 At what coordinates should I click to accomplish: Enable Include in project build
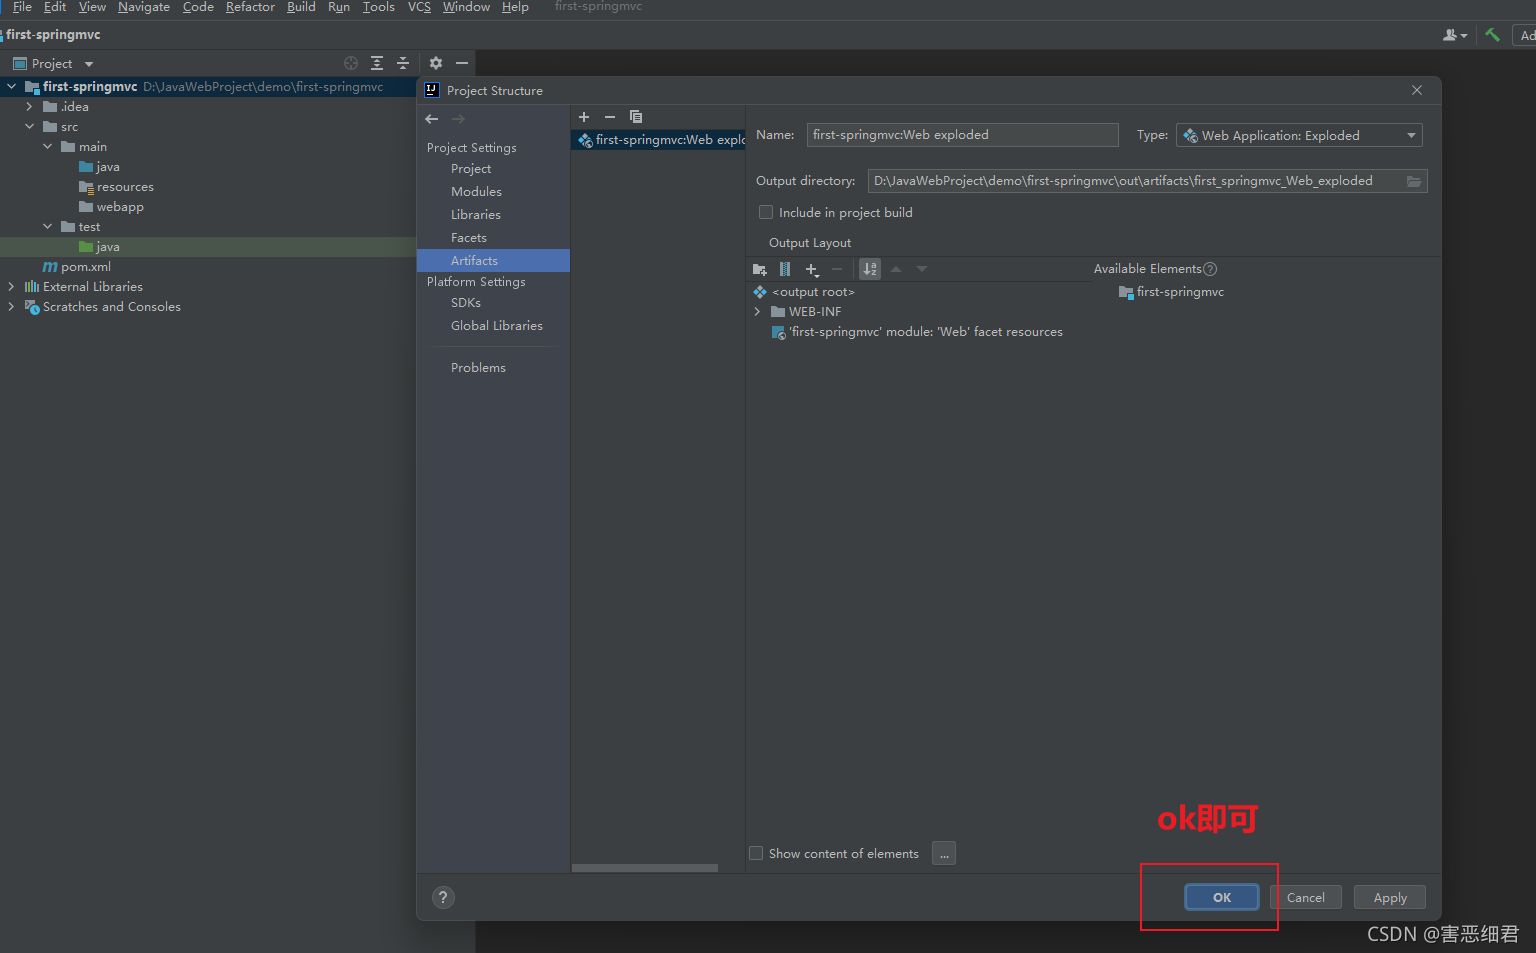(766, 212)
